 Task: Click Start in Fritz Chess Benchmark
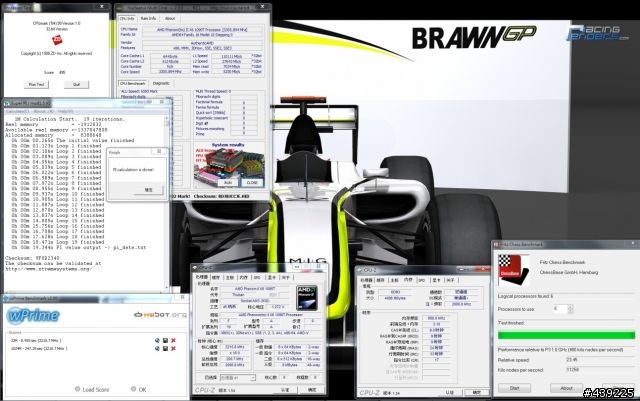tap(514, 388)
